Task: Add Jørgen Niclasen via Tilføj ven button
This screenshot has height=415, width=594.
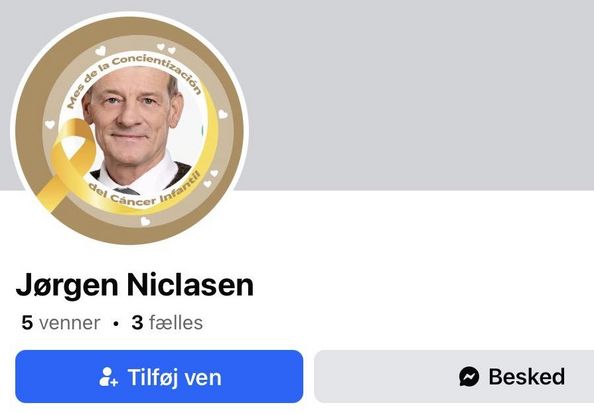Action: click(x=159, y=376)
